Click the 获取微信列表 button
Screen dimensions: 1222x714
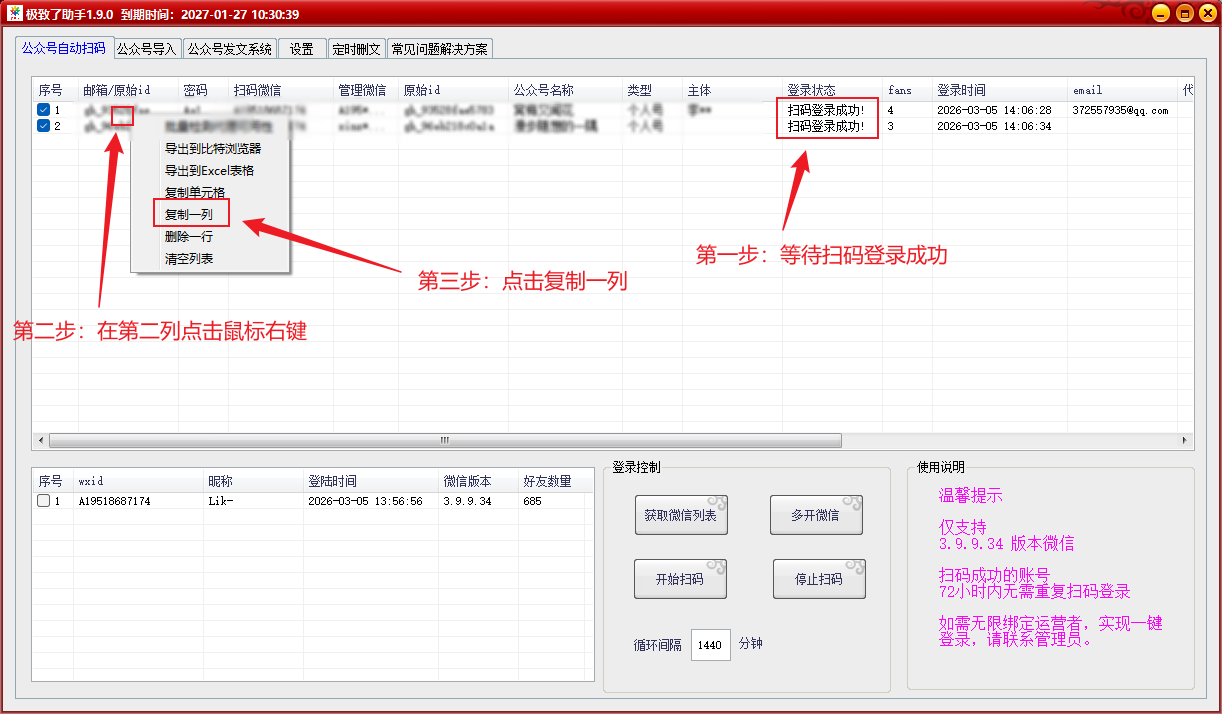[680, 516]
